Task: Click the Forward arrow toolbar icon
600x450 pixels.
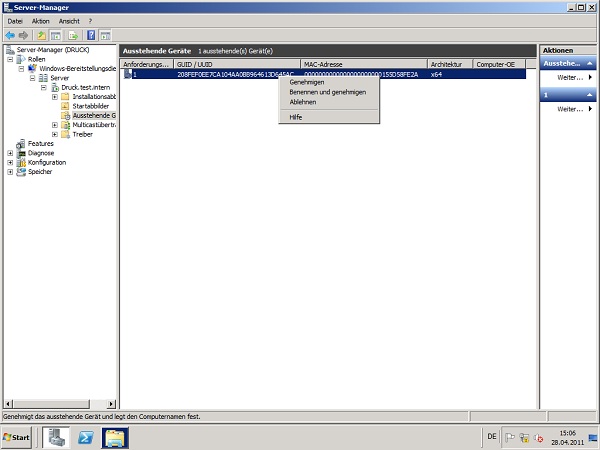Action: point(23,36)
